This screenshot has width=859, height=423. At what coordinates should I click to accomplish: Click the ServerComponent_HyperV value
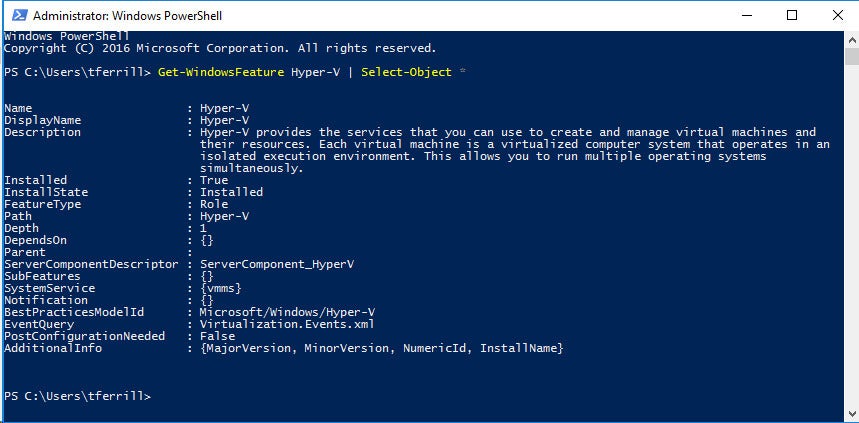[x=277, y=264]
